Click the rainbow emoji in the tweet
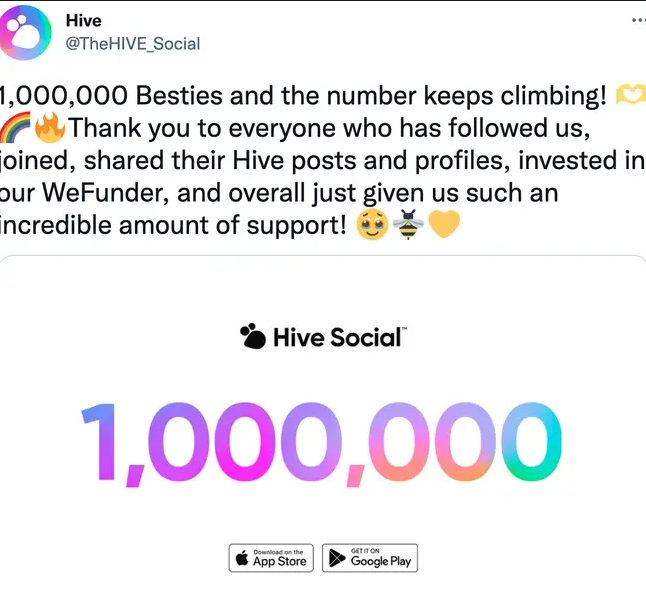Screen dimensions: 646x601 point(15,127)
